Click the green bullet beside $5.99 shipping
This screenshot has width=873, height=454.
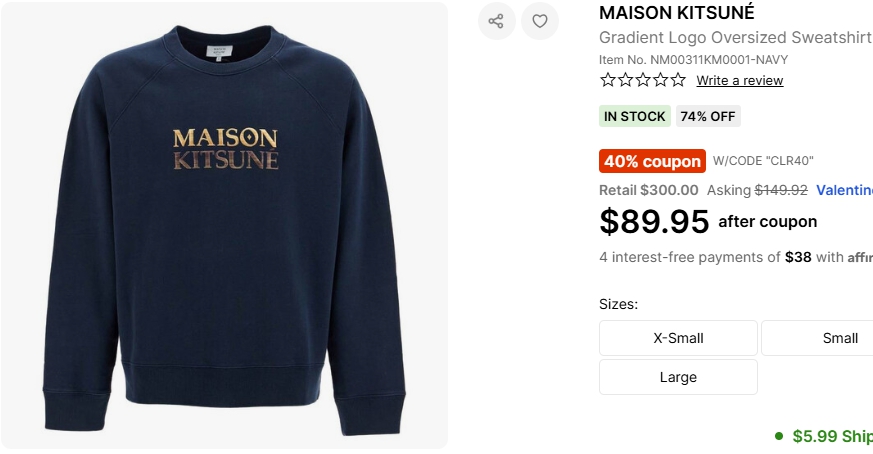(779, 436)
